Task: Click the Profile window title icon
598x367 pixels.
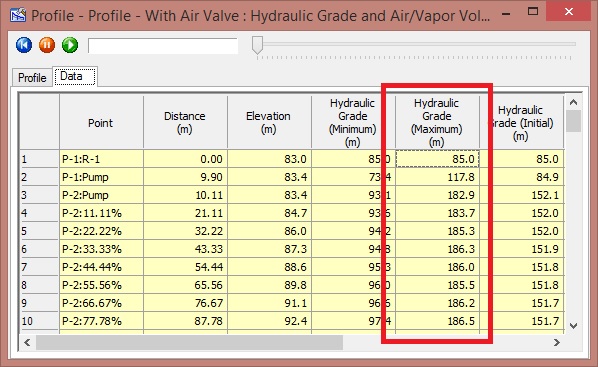Action: (18, 15)
